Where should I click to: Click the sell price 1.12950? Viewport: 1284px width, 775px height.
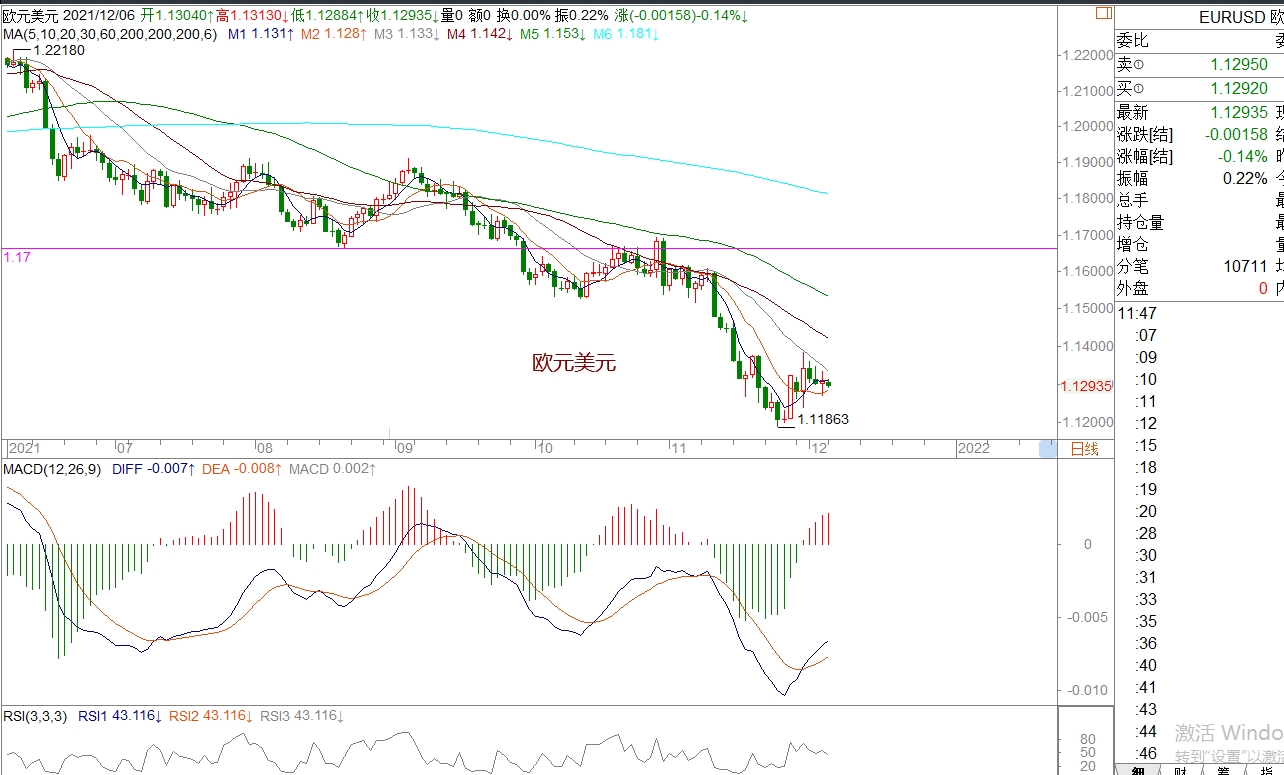1239,64
